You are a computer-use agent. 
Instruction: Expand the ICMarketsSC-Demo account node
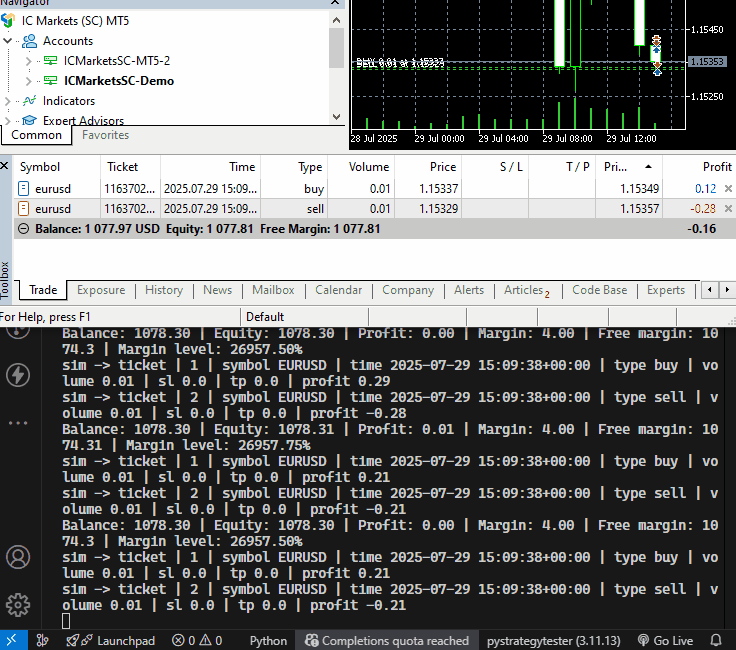pyautogui.click(x=28, y=81)
